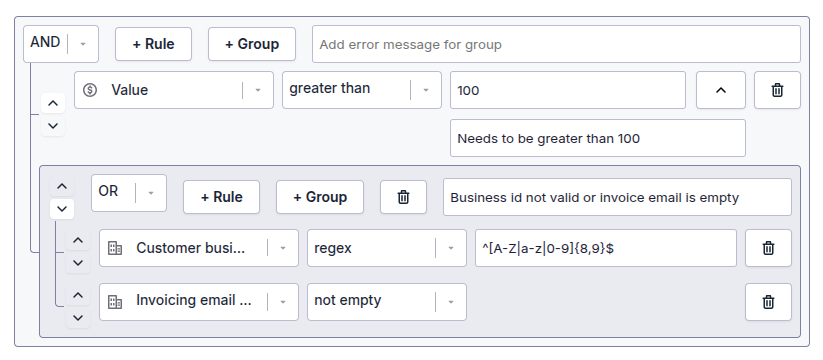Move the OR group down
This screenshot has width=823, height=360.
point(62,209)
